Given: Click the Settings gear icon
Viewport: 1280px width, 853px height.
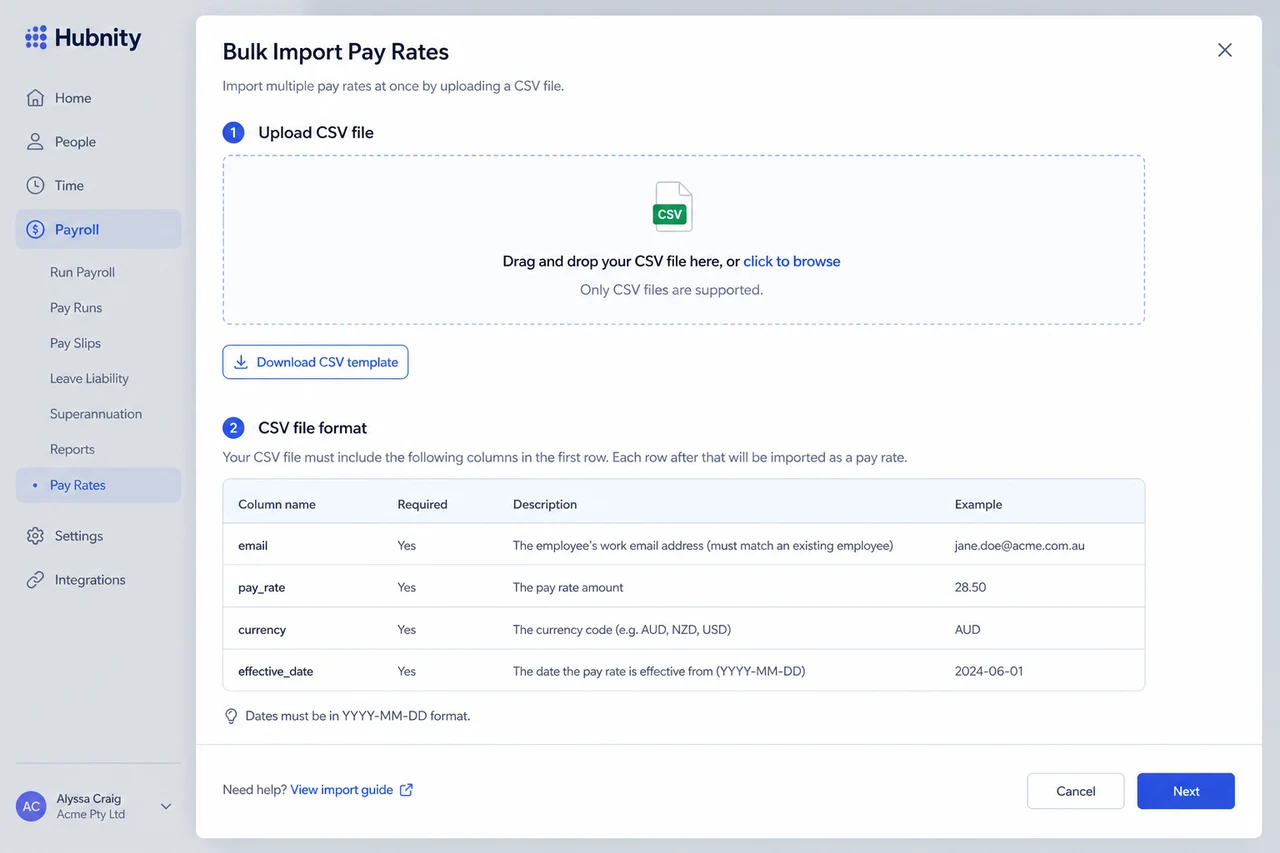Looking at the screenshot, I should 35,536.
